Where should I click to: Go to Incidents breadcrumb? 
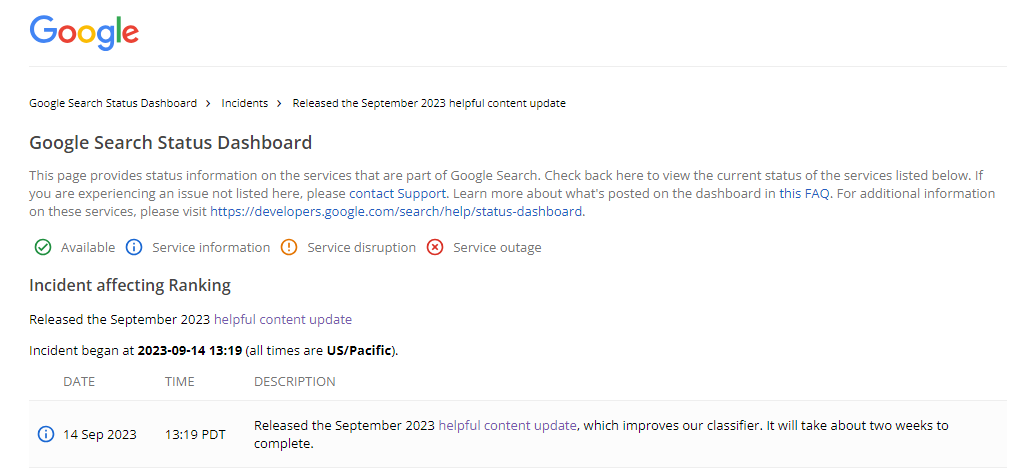(244, 103)
